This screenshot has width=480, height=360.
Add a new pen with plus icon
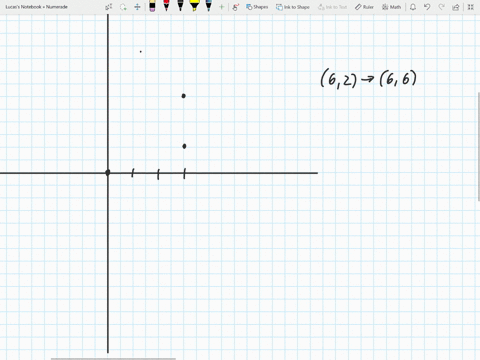(x=221, y=7)
